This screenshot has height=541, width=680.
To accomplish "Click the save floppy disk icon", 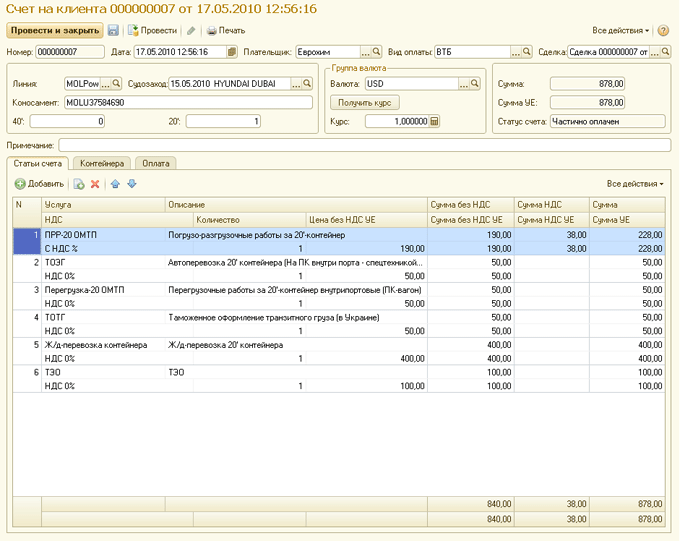I will click(113, 30).
